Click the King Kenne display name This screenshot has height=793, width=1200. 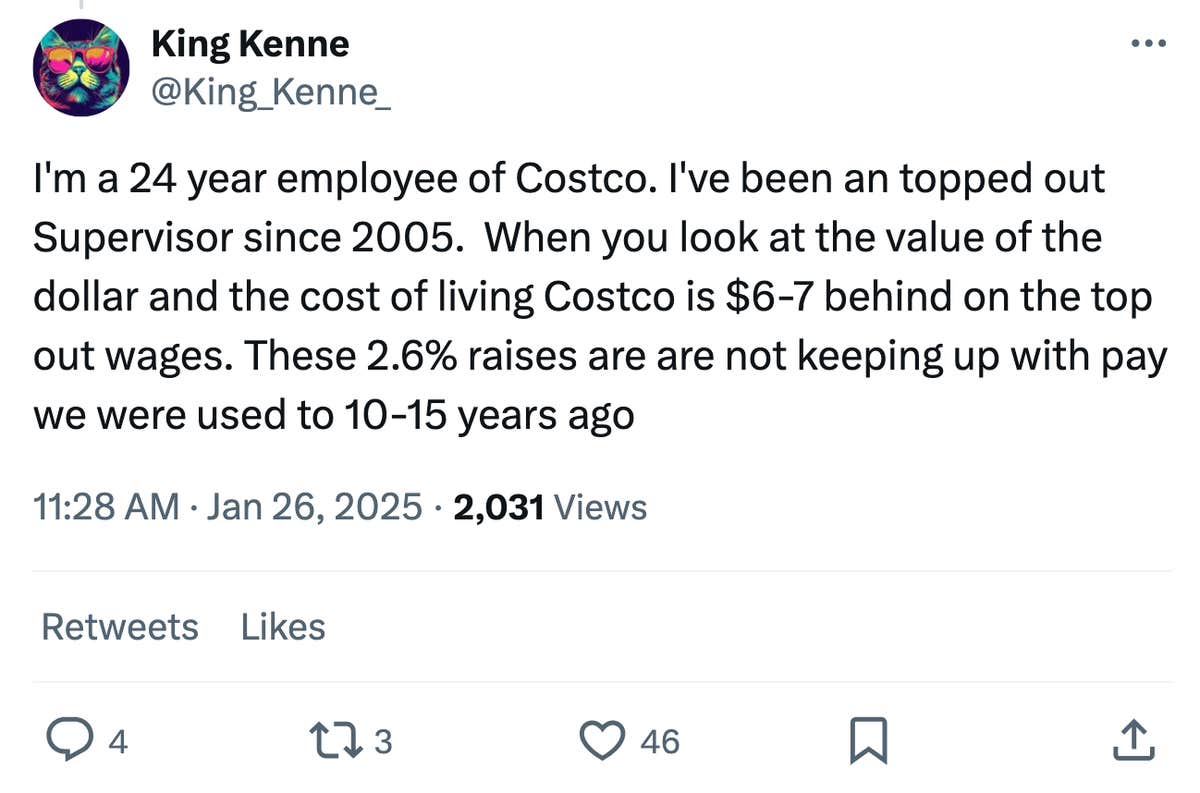(248, 43)
